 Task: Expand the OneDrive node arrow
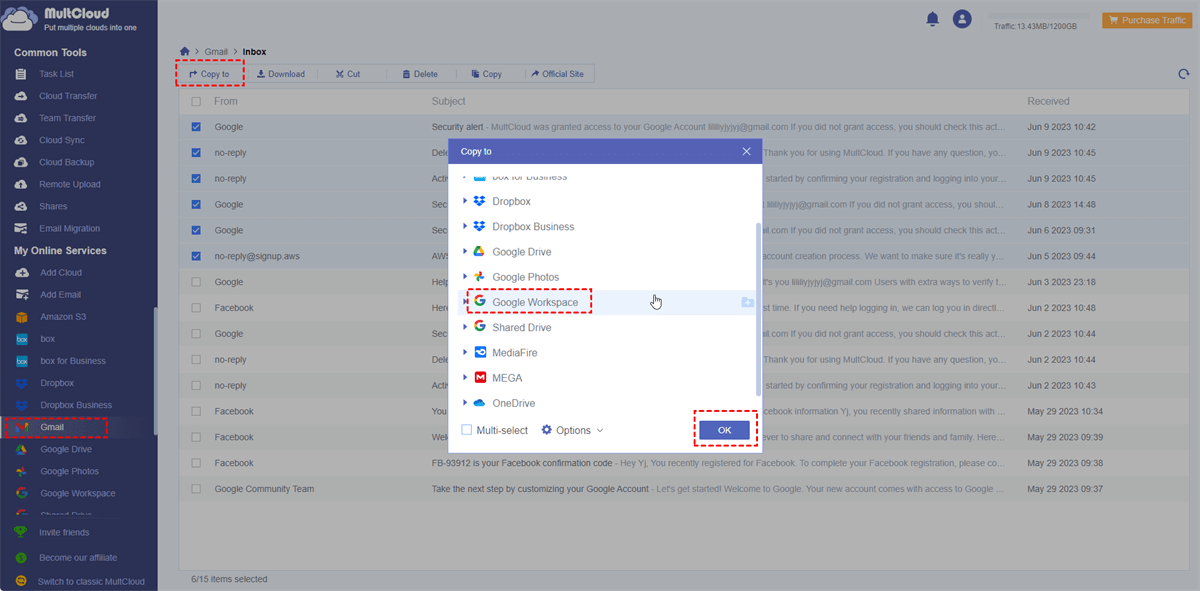tap(465, 403)
